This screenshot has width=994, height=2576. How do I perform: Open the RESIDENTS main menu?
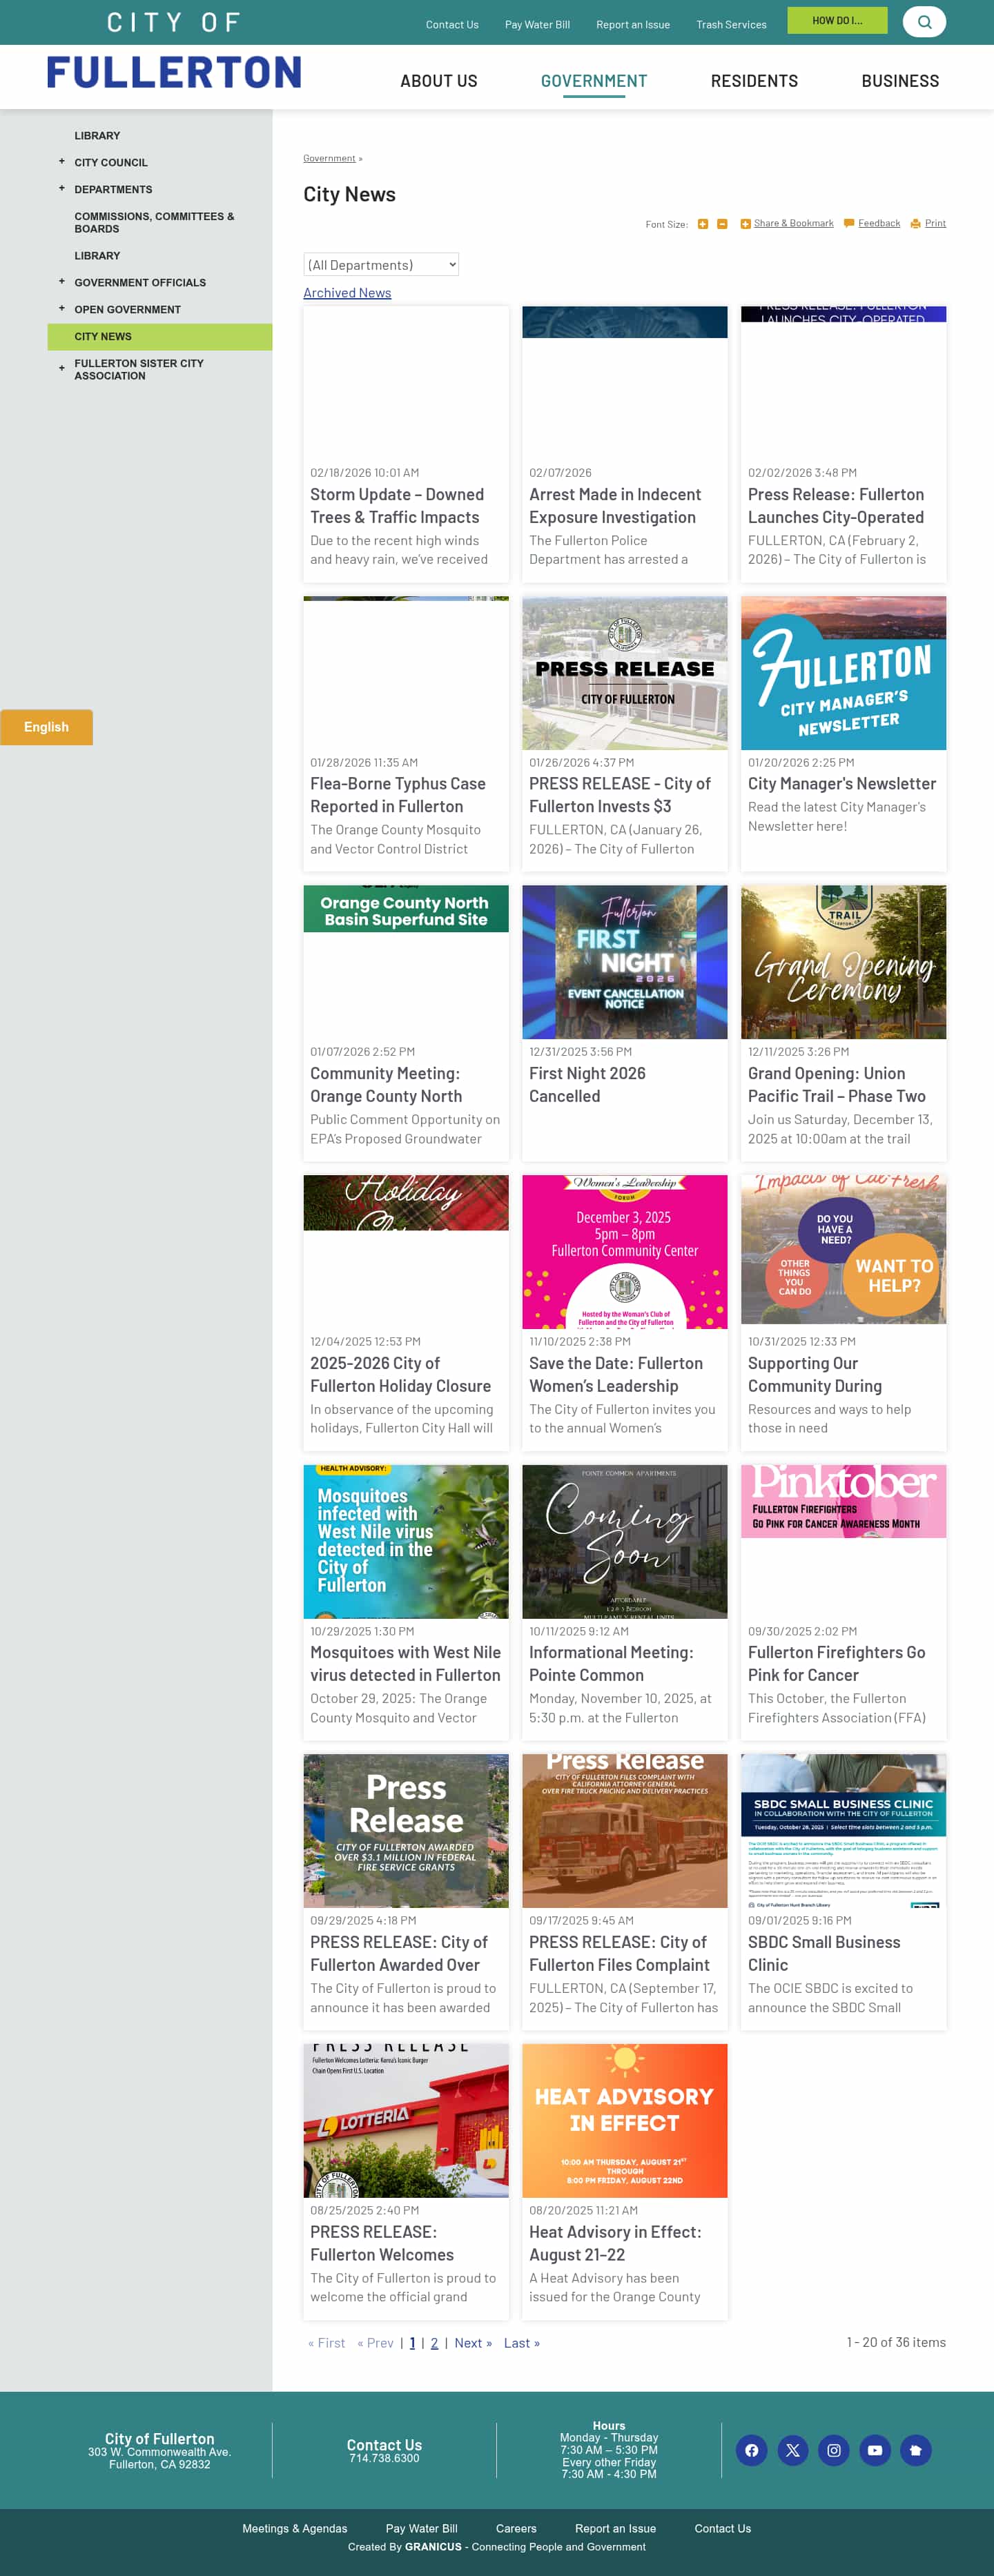point(754,81)
